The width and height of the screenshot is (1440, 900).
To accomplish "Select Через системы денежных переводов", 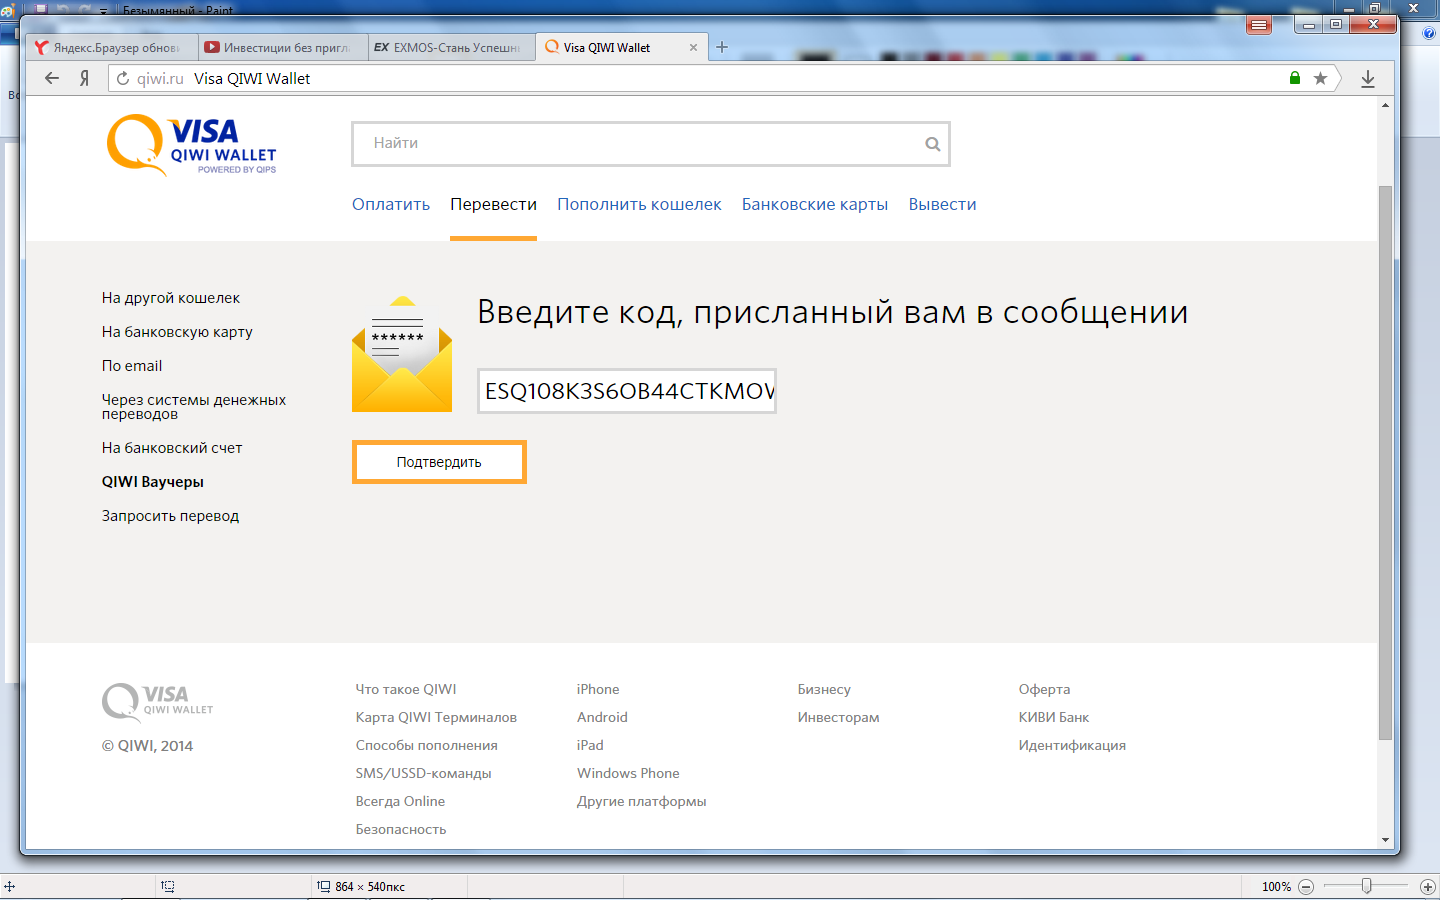I will coord(194,407).
